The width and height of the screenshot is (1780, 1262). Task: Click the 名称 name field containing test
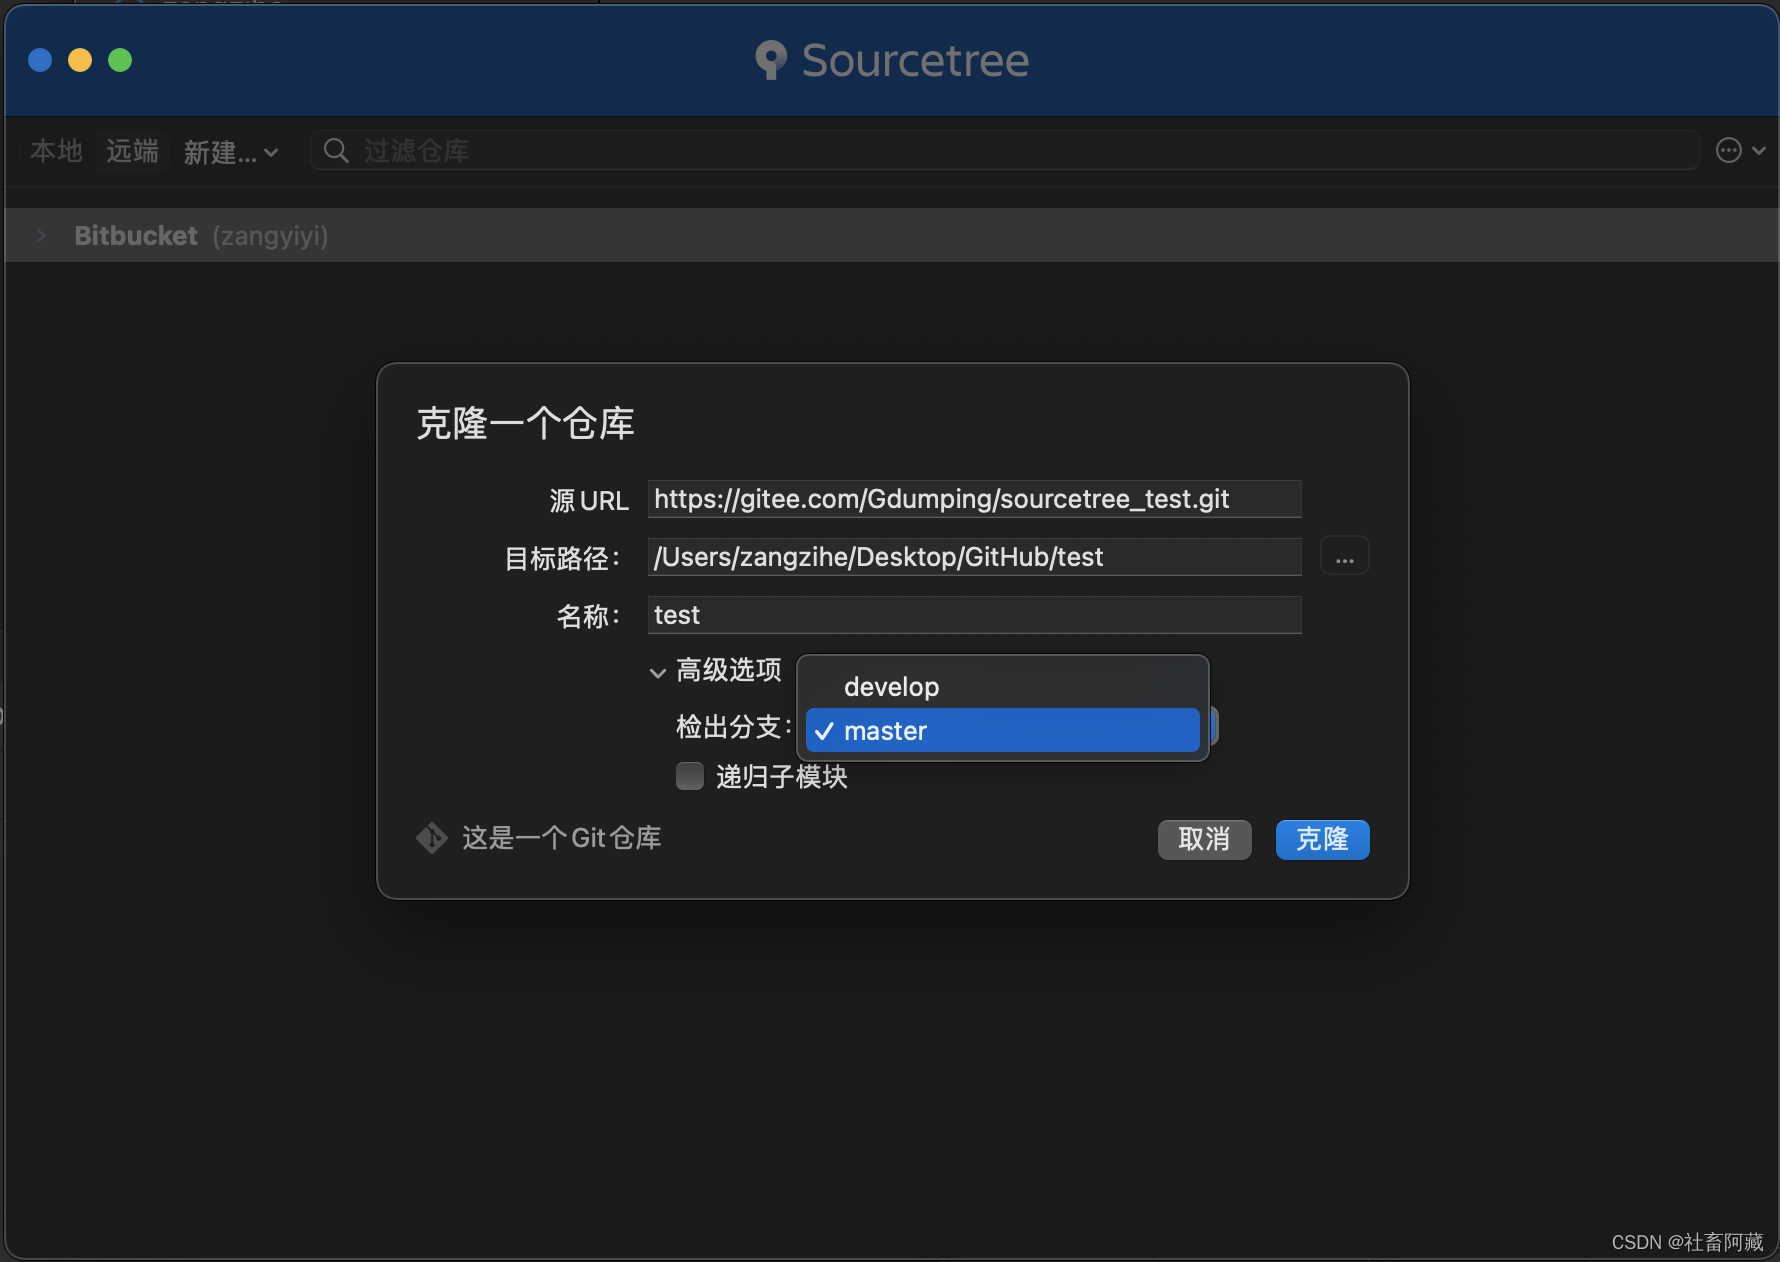[974, 615]
